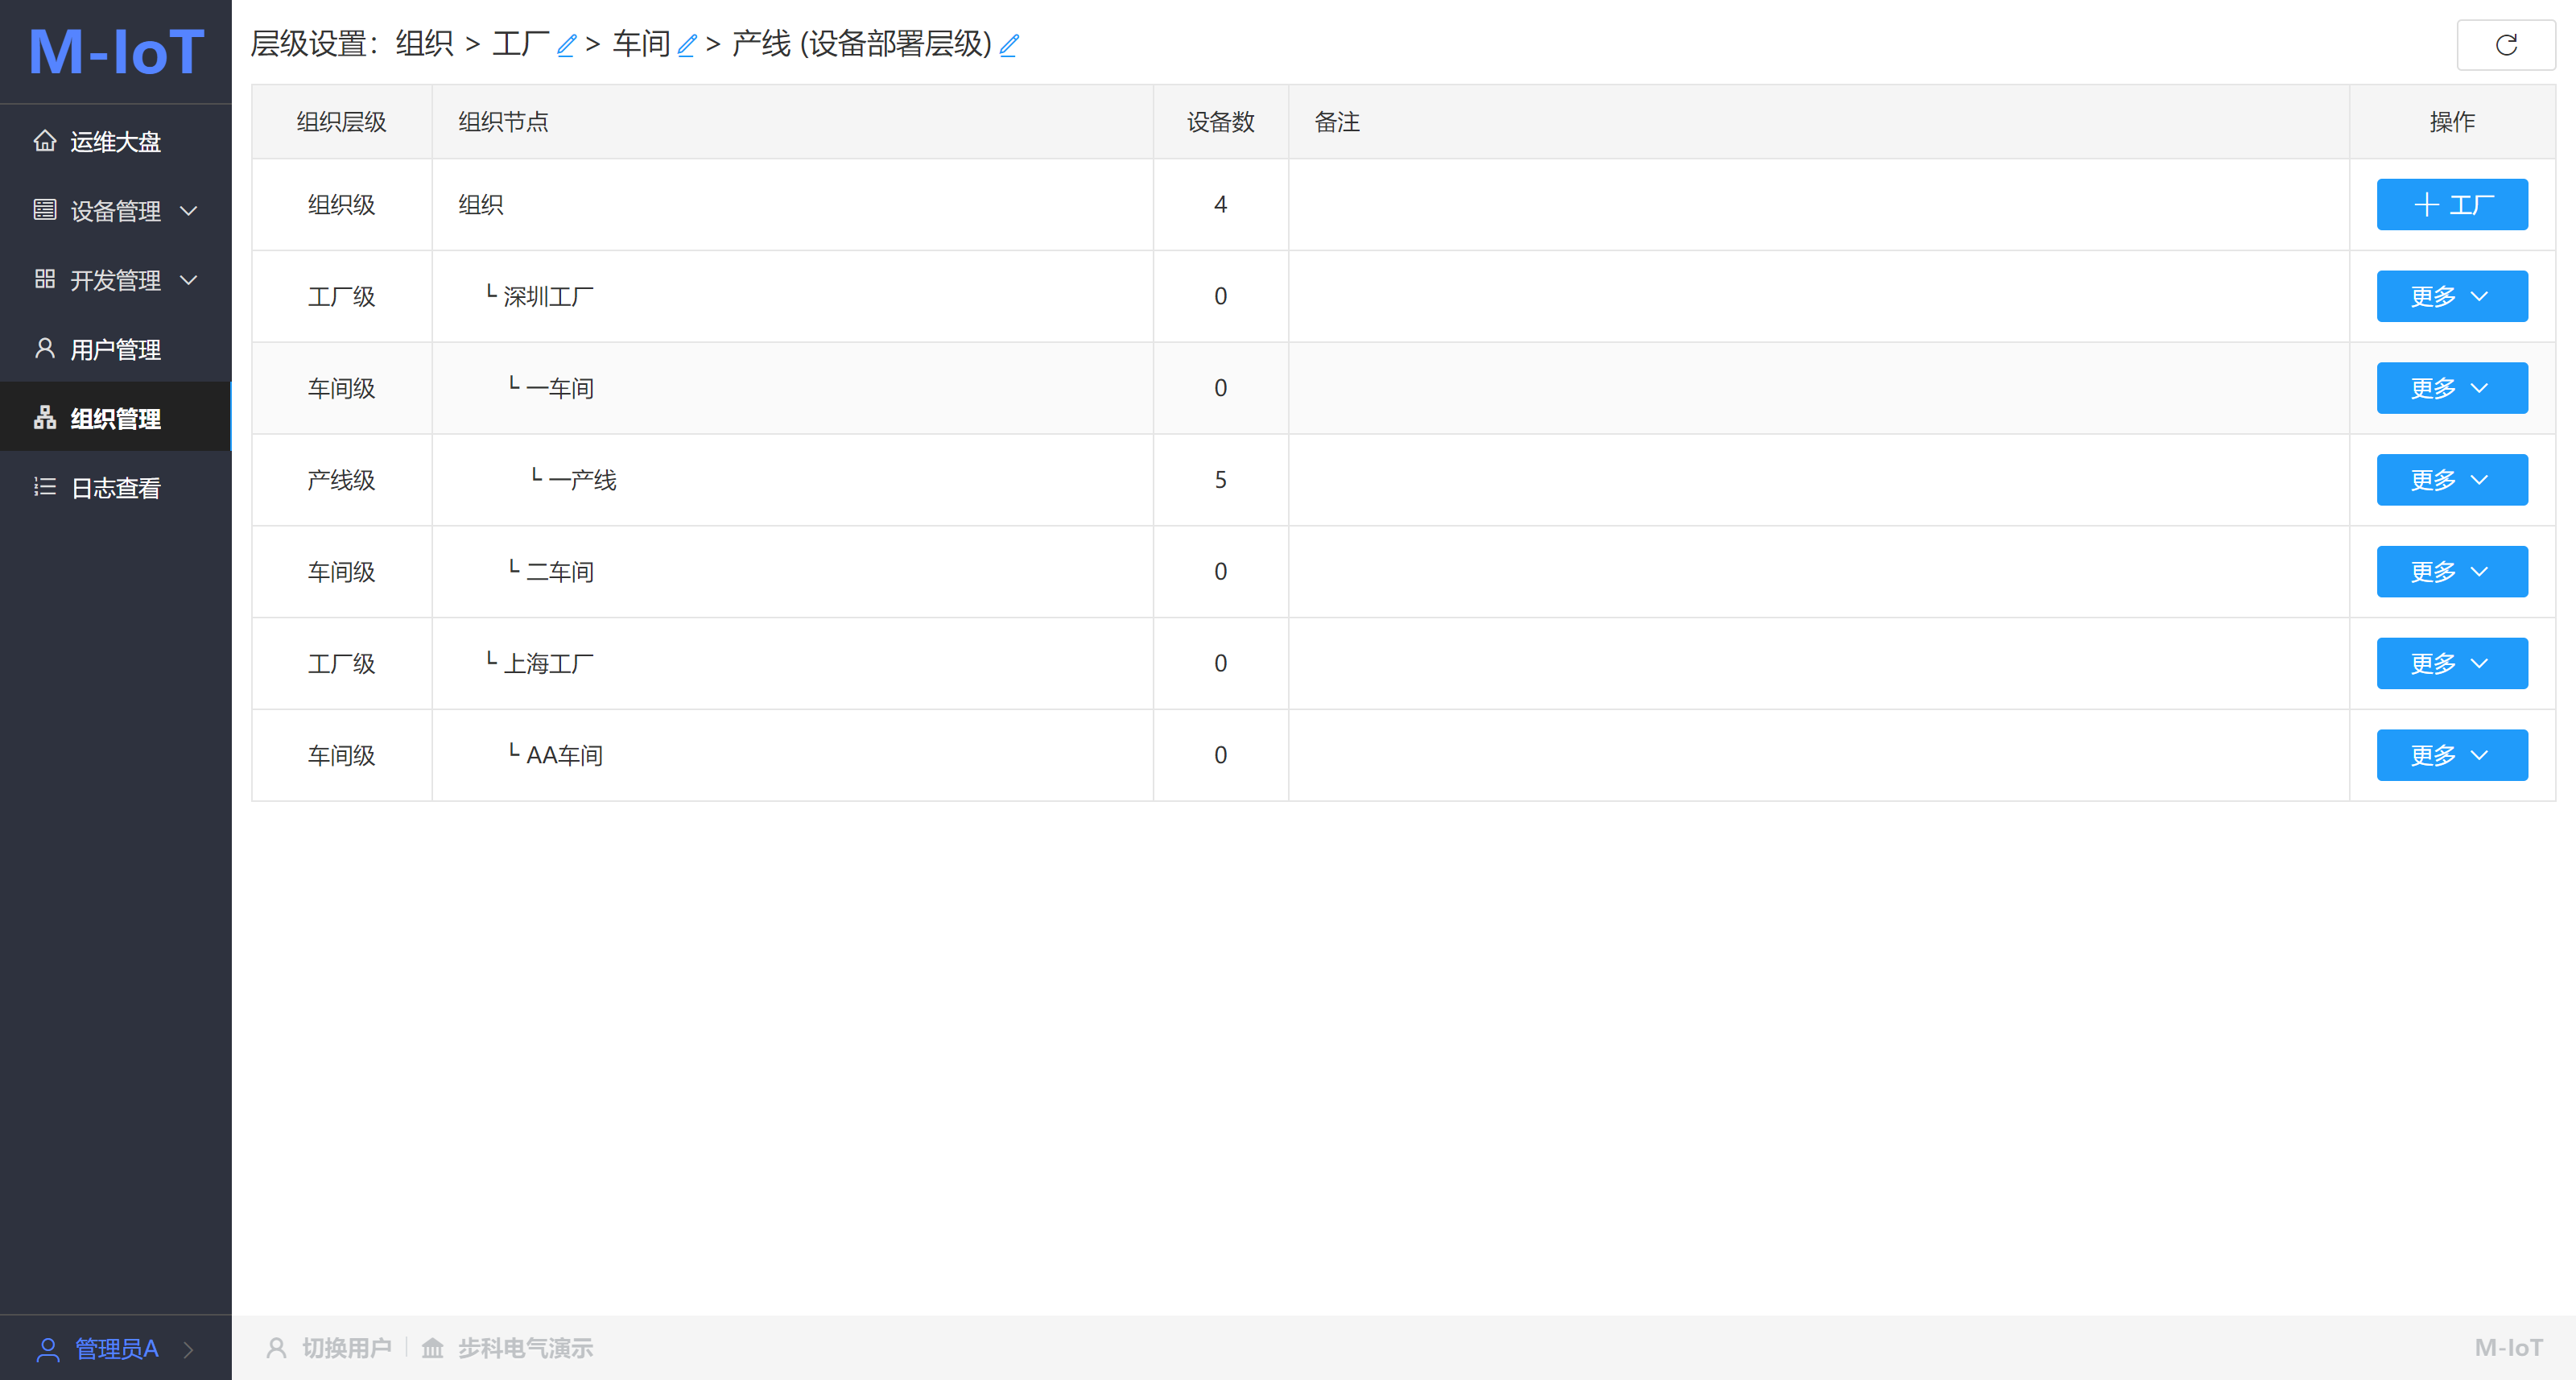Add a factory with 工厂 button
The width and height of the screenshot is (2576, 1380).
click(2451, 205)
